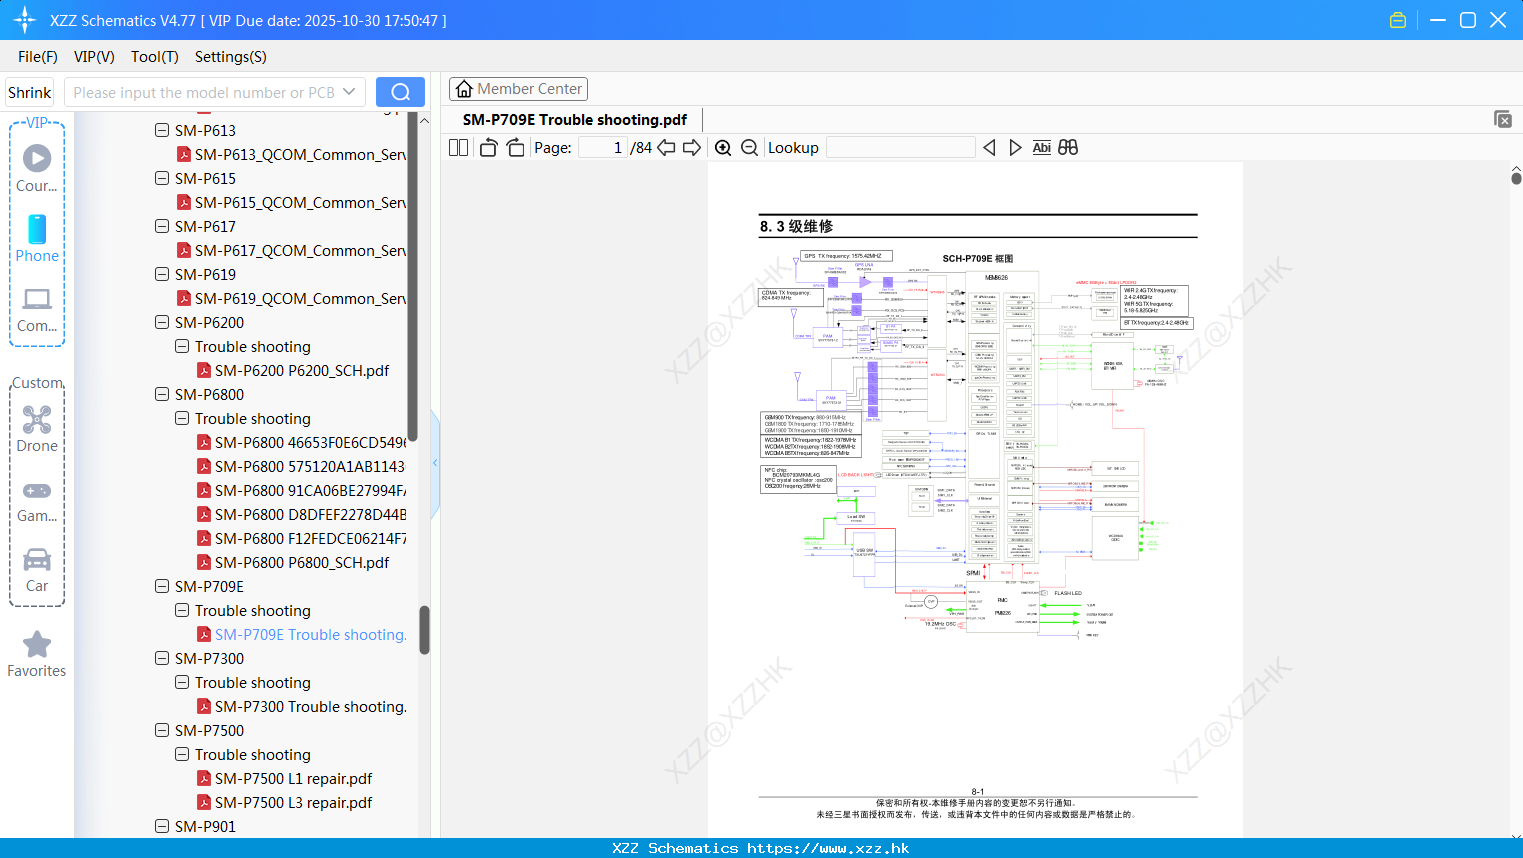Collapse the SM-P613 tree node
Screen dimensions: 1523x858
pyautogui.click(x=162, y=130)
